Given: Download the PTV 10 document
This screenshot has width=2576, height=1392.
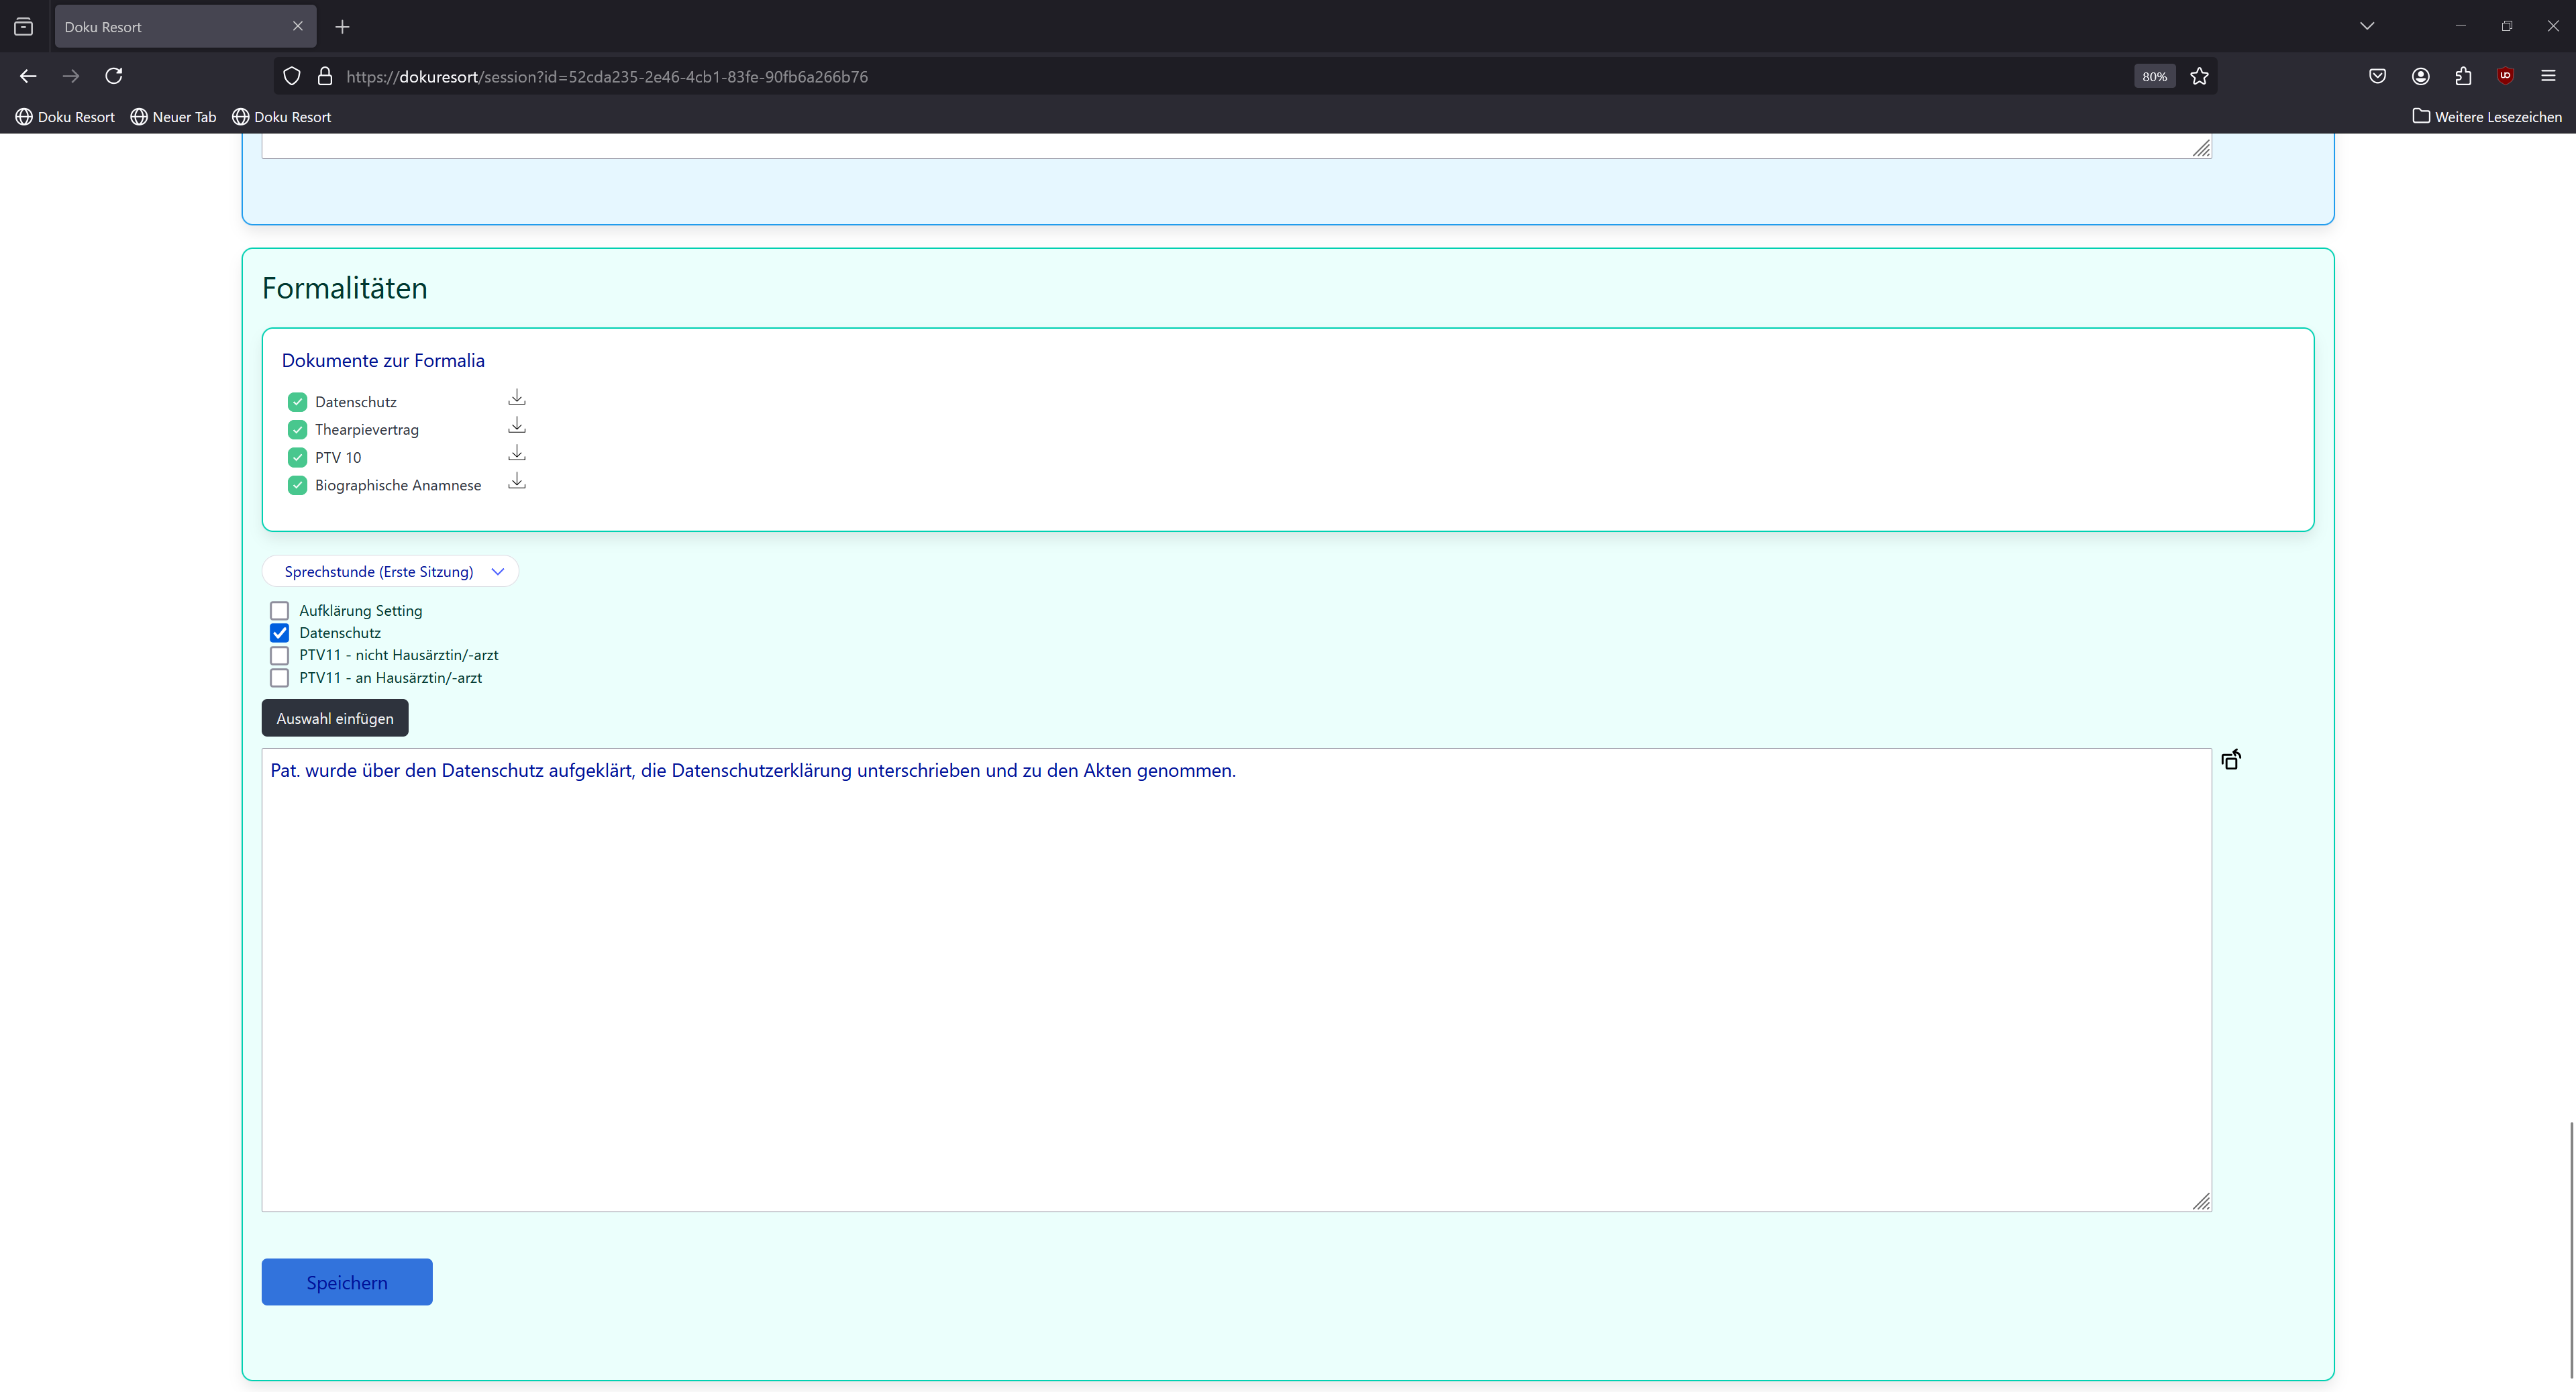Looking at the screenshot, I should coord(516,454).
